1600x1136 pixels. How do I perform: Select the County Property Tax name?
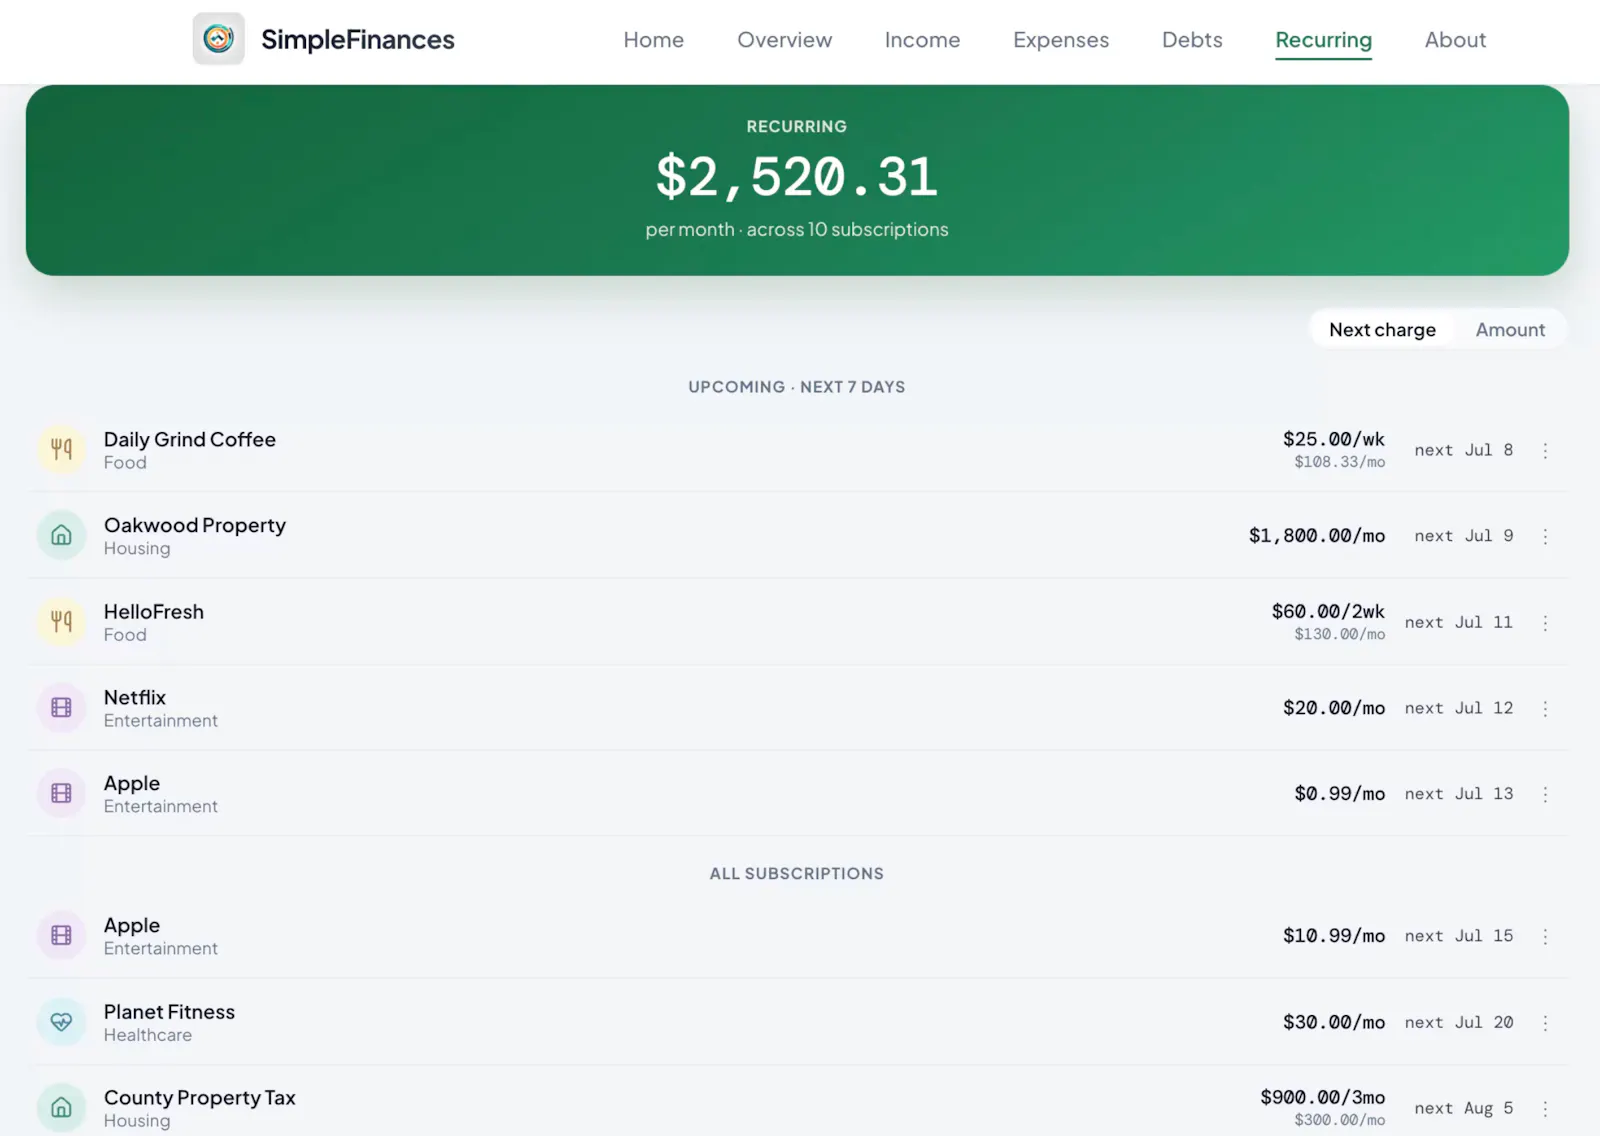tap(200, 1097)
